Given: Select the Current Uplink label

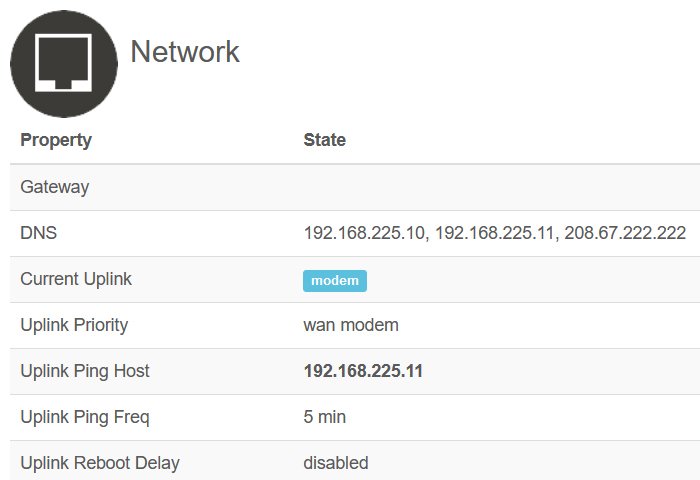Looking at the screenshot, I should pos(76,279).
